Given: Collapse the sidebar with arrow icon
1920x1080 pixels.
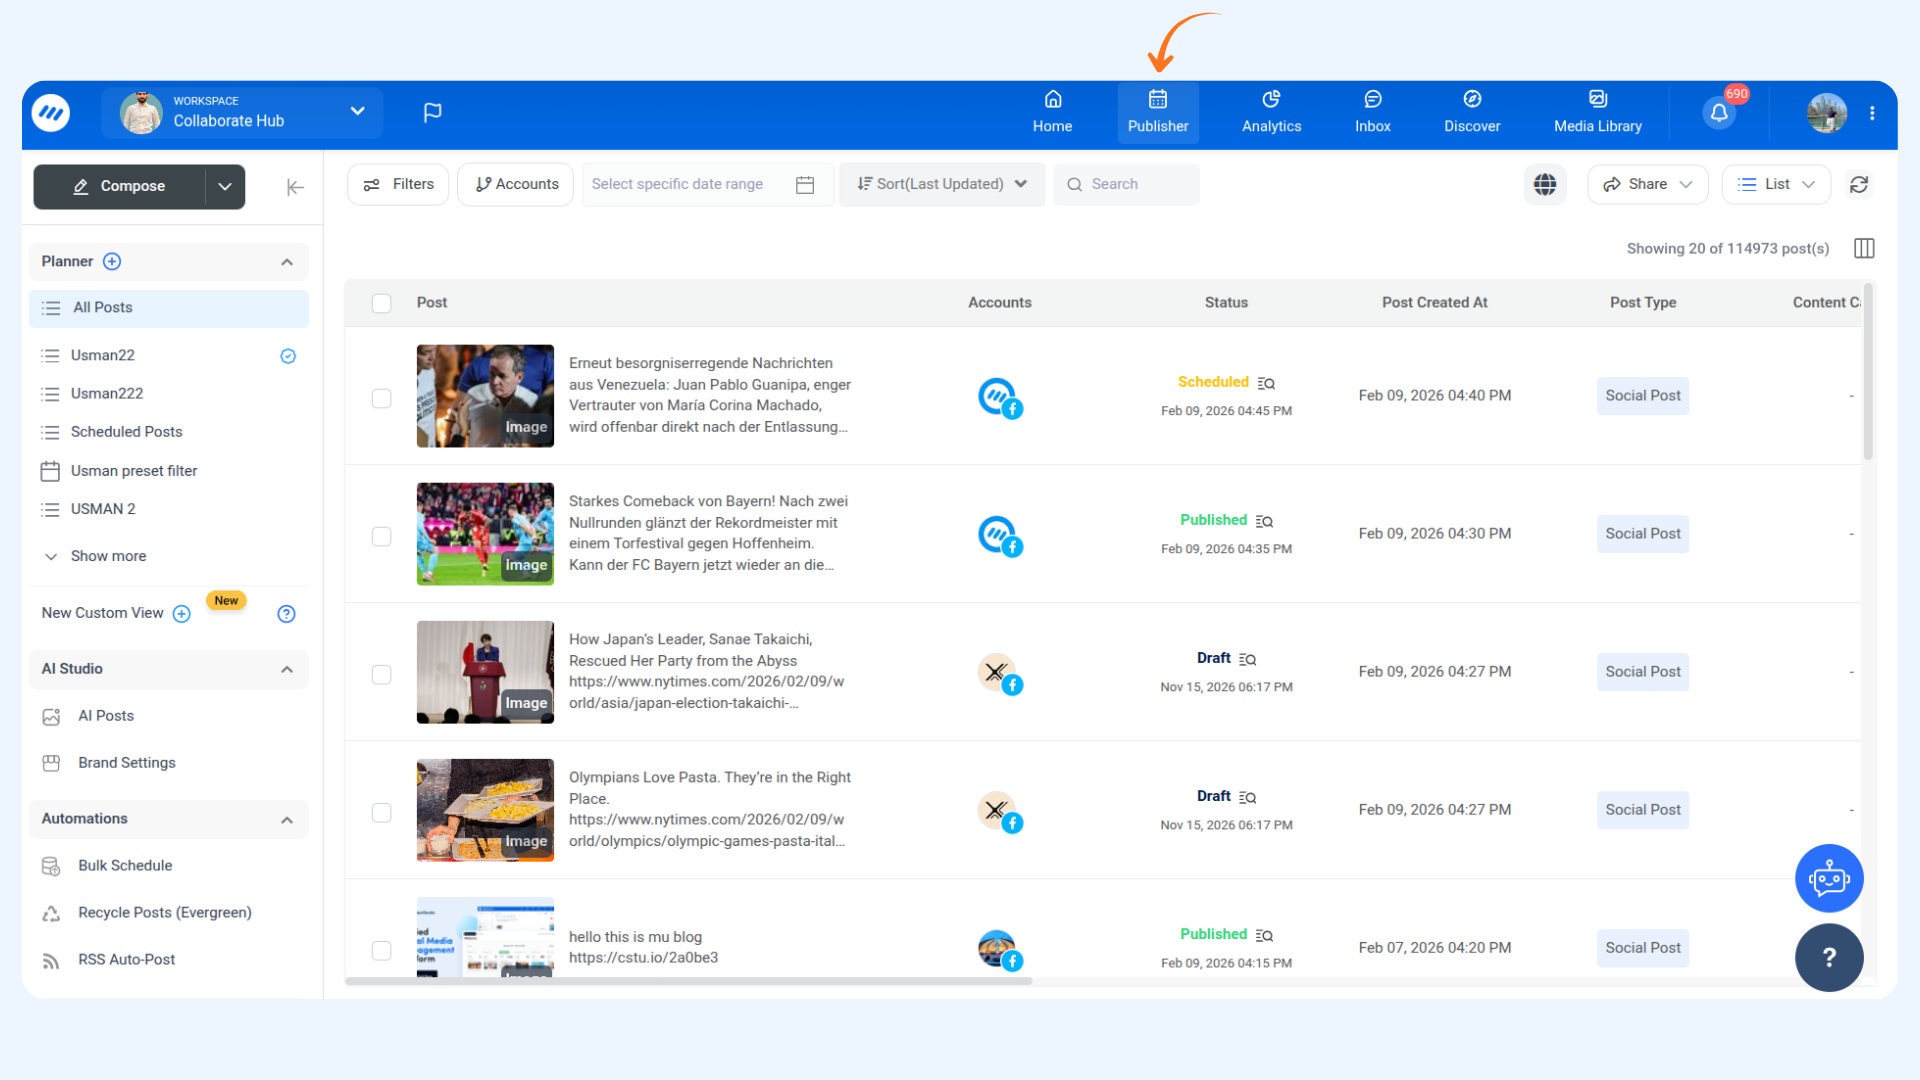Looking at the screenshot, I should coord(295,187).
